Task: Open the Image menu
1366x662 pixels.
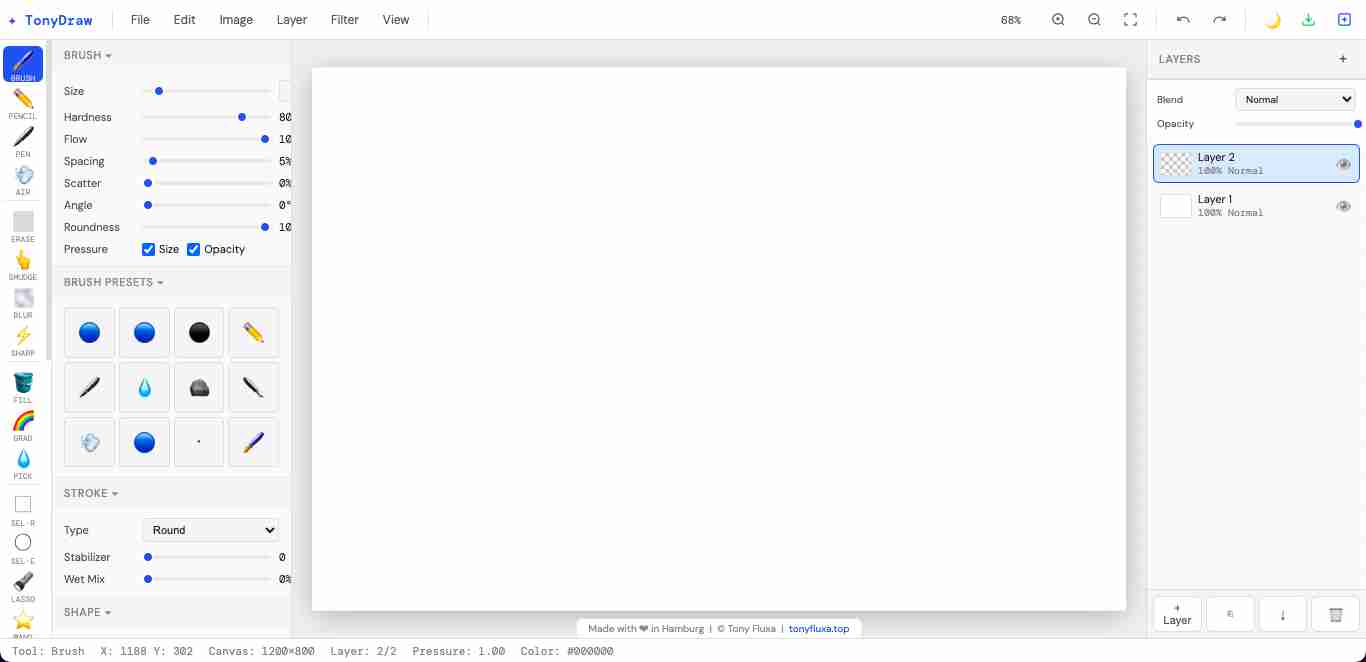Action: [236, 20]
